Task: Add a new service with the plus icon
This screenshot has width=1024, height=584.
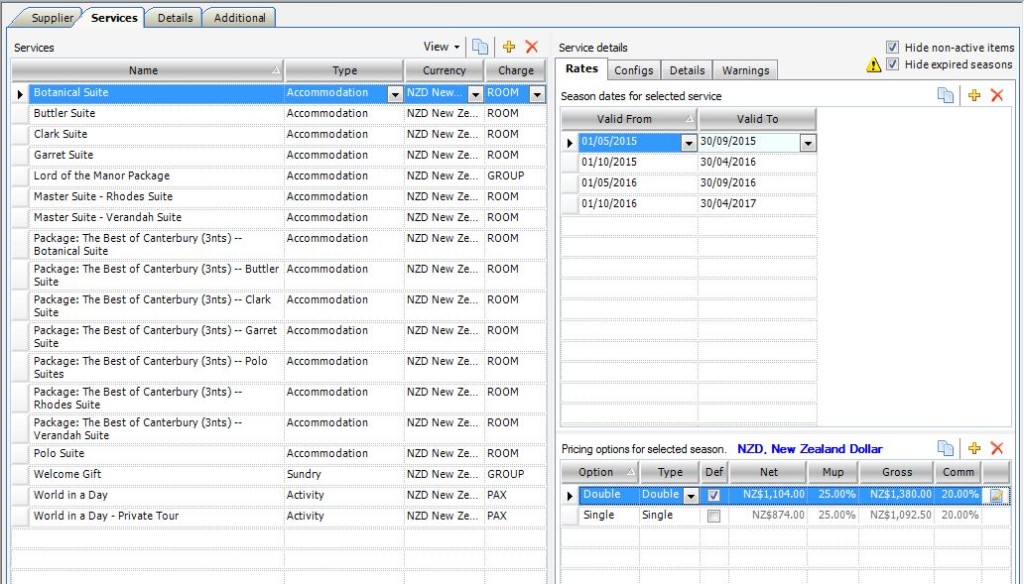Action: click(x=510, y=46)
